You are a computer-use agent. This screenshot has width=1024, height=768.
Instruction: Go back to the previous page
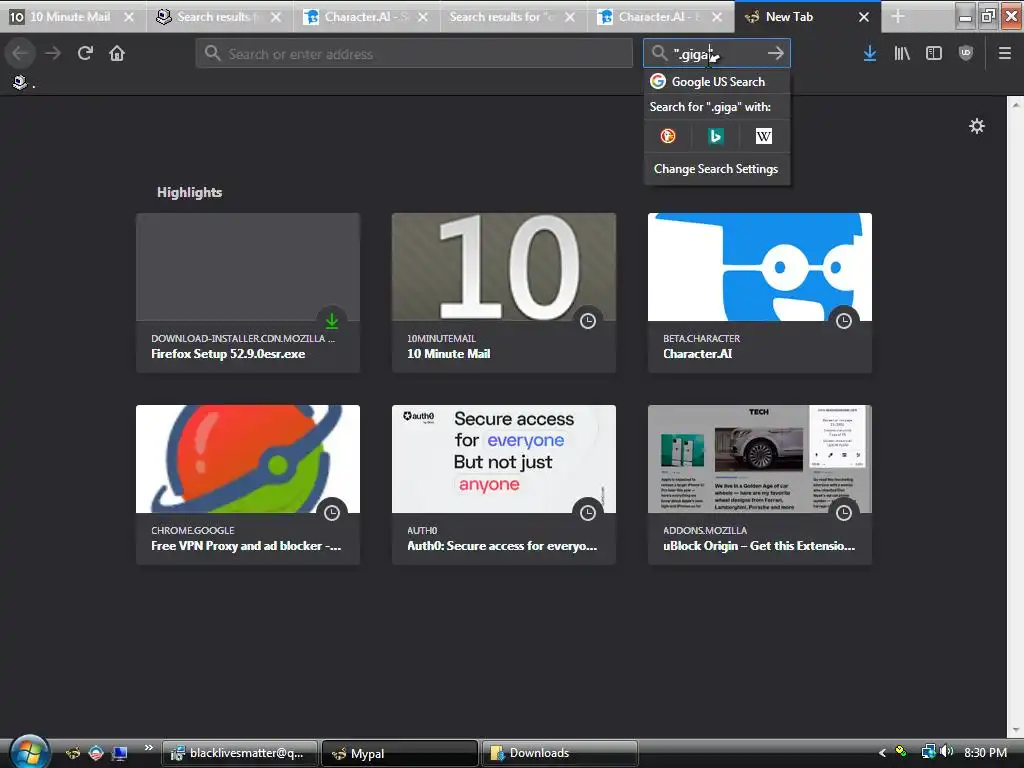pos(20,53)
